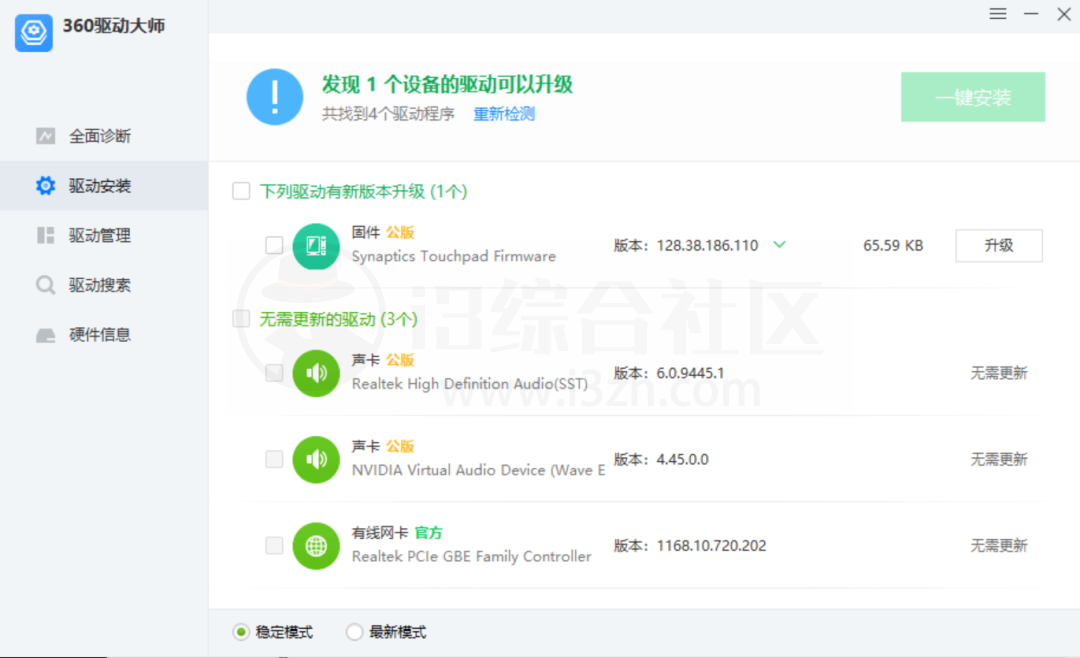Click the NVIDIA Virtual Audio speaker icon

click(316, 460)
